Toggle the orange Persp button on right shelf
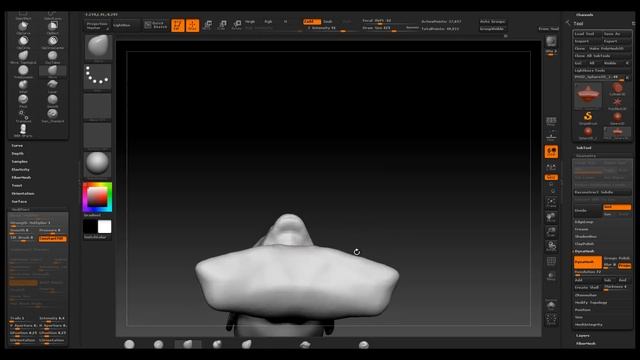This screenshot has height=360, width=640. coord(551,151)
